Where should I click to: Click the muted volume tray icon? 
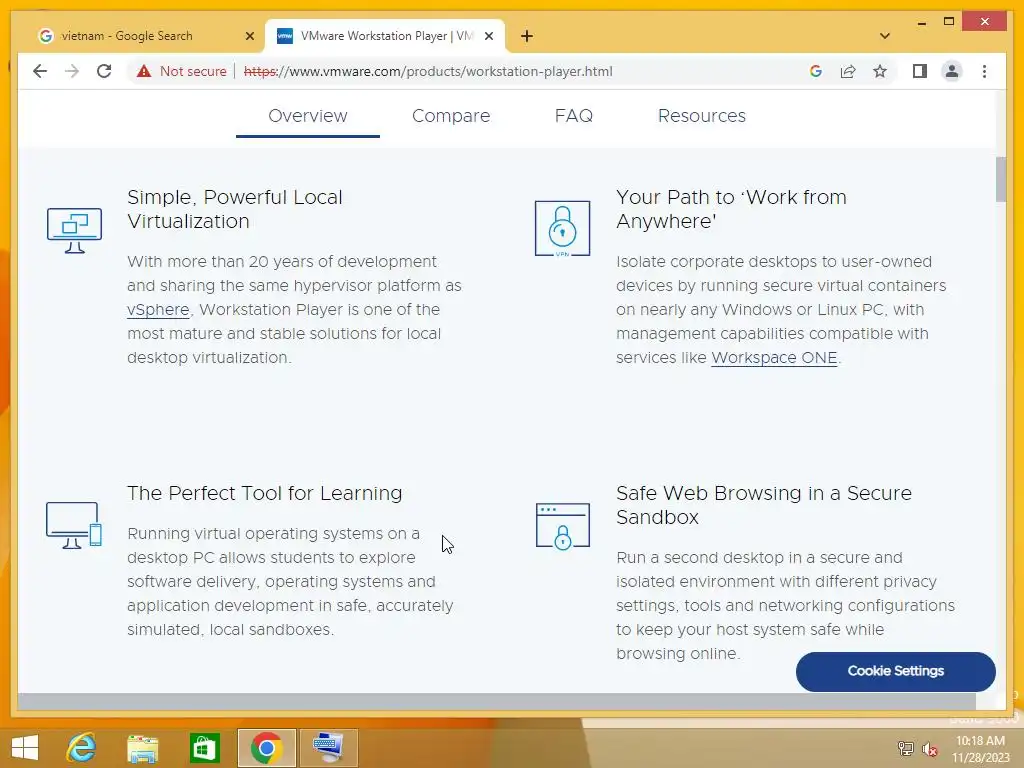(x=929, y=749)
